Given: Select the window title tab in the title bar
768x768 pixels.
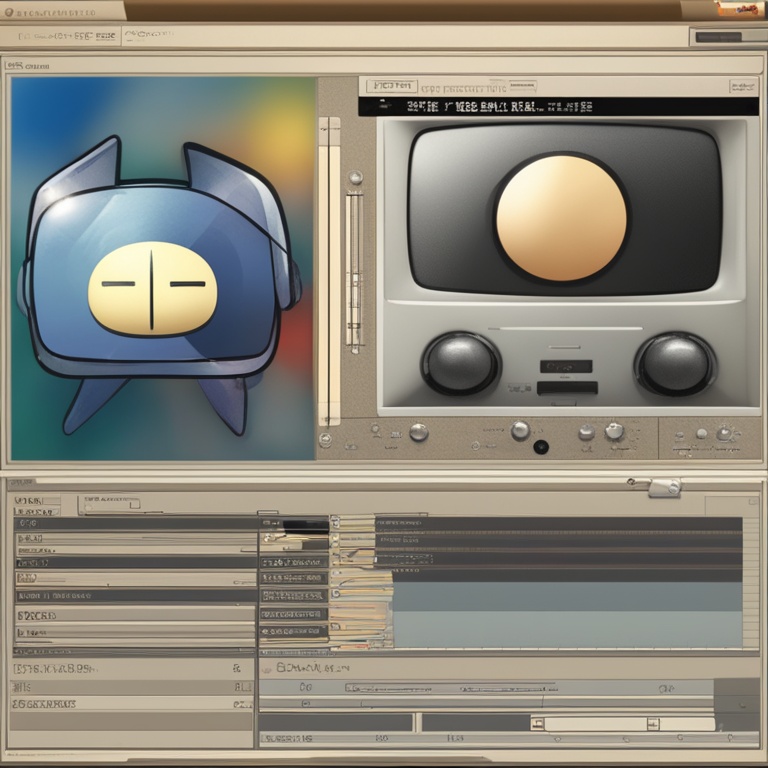Looking at the screenshot, I should tap(63, 11).
